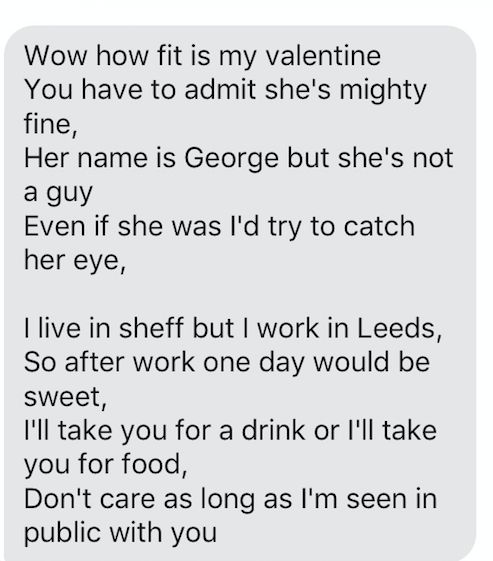Click the word 'admit' in second line
493x561 pixels.
coord(220,90)
